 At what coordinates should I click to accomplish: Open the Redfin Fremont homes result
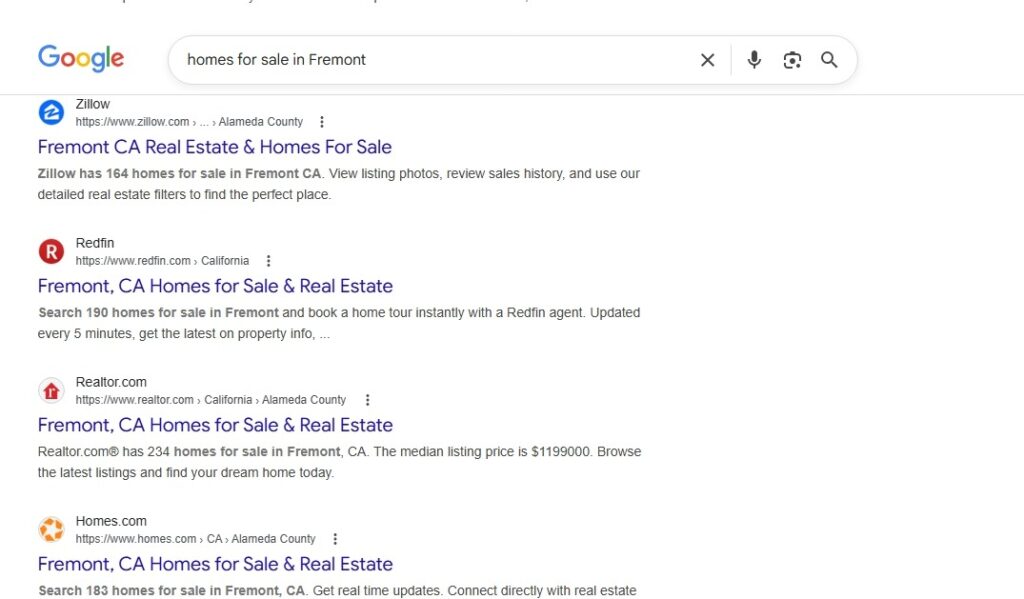tap(214, 286)
